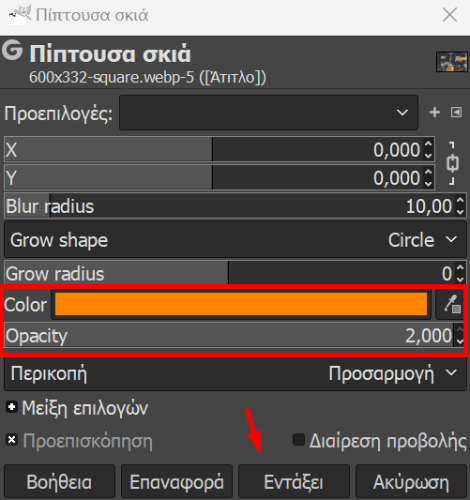Open the presets management menu icon
This screenshot has height=500, width=470.
point(456,112)
